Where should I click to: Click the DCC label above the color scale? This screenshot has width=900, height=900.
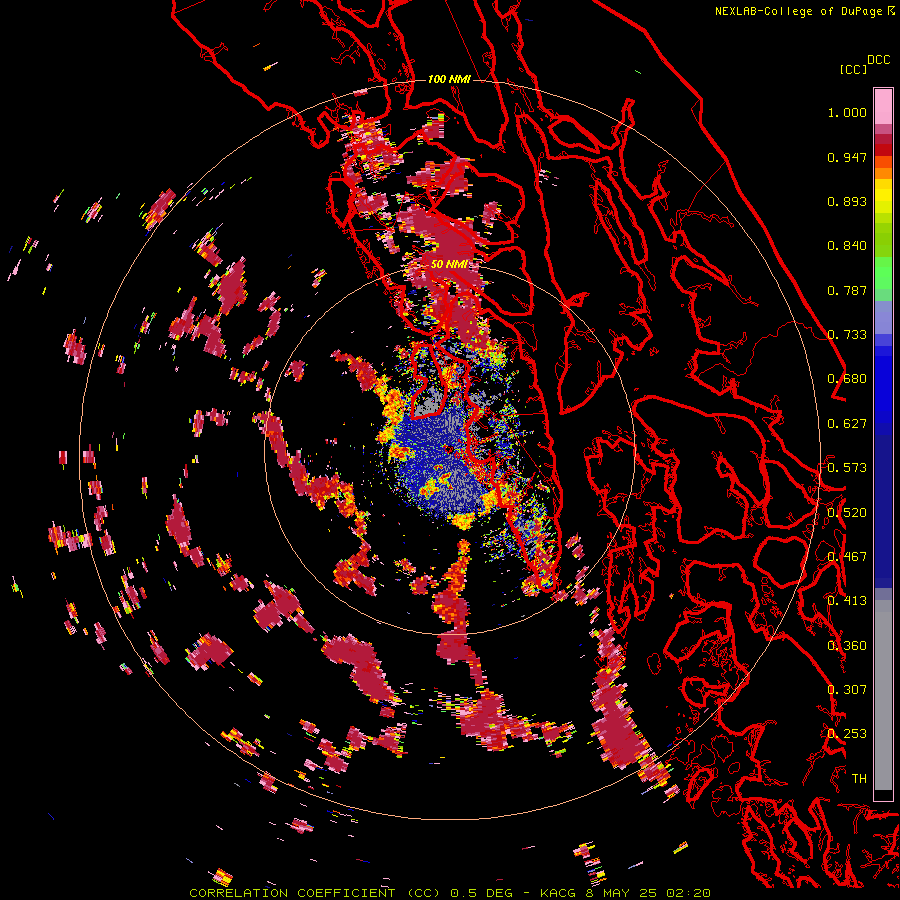(x=879, y=60)
